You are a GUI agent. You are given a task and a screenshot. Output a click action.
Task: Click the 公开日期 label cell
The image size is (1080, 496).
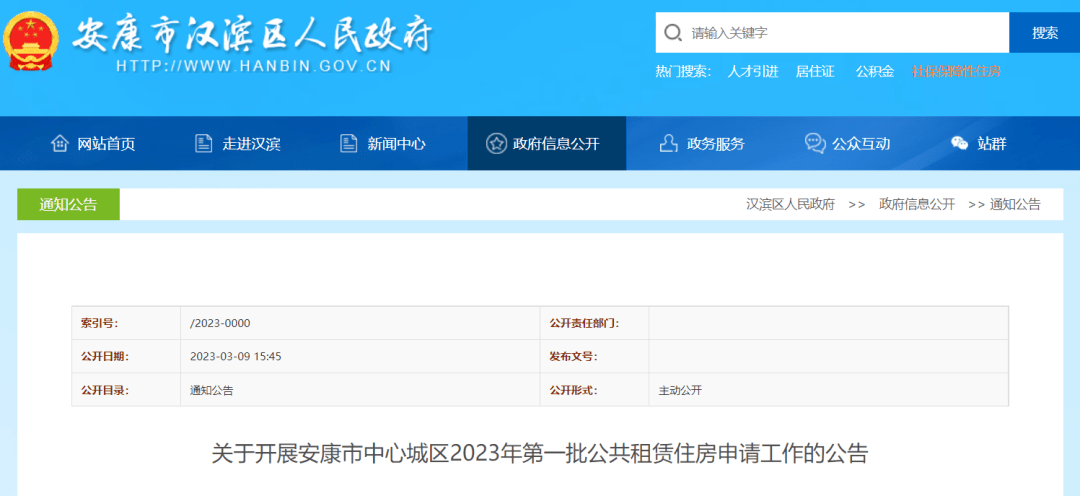pyautogui.click(x=126, y=357)
